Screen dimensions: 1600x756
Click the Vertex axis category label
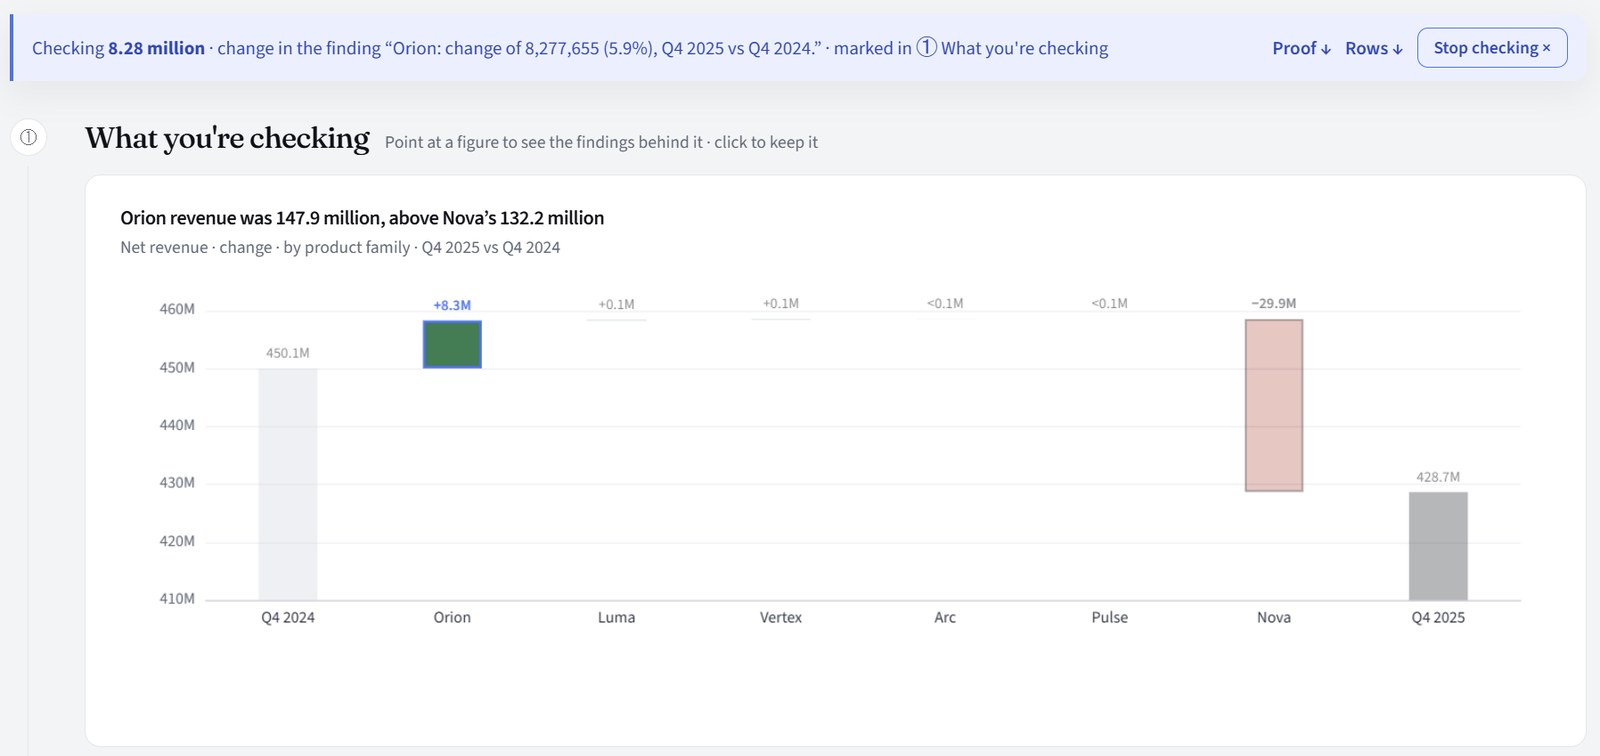(x=781, y=617)
